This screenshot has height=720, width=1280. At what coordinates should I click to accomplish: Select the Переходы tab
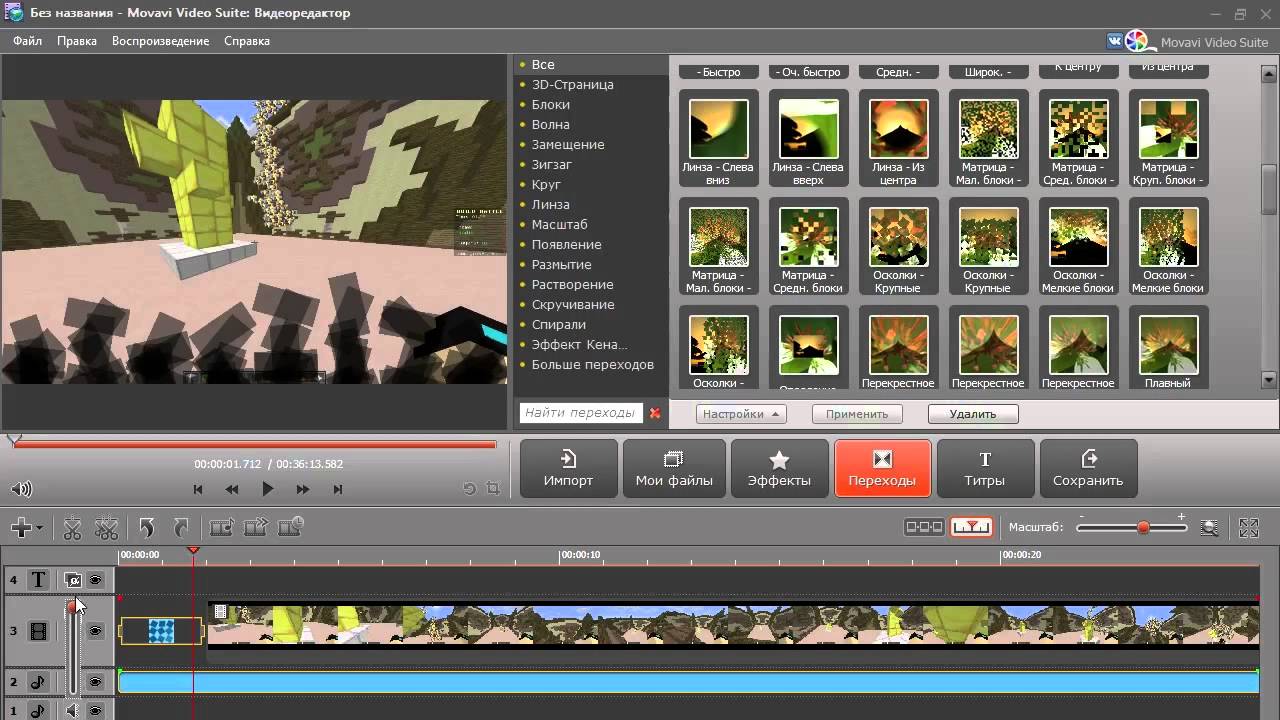[x=882, y=468]
